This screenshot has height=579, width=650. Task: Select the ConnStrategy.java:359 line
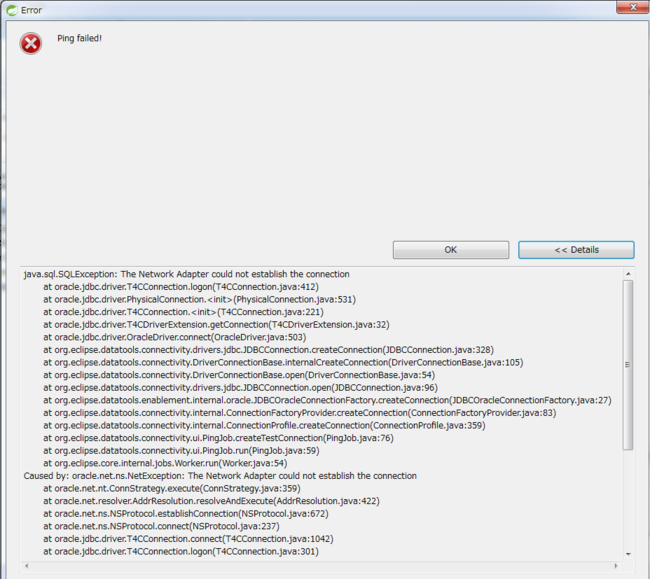(x=172, y=488)
